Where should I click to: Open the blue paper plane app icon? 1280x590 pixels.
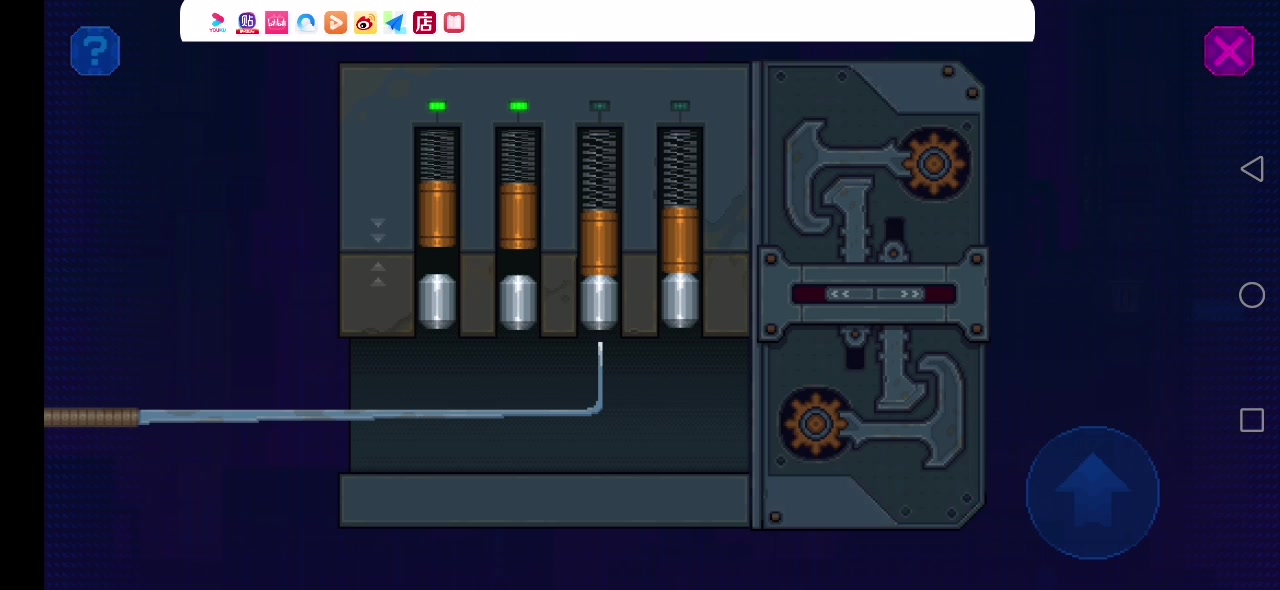(395, 23)
